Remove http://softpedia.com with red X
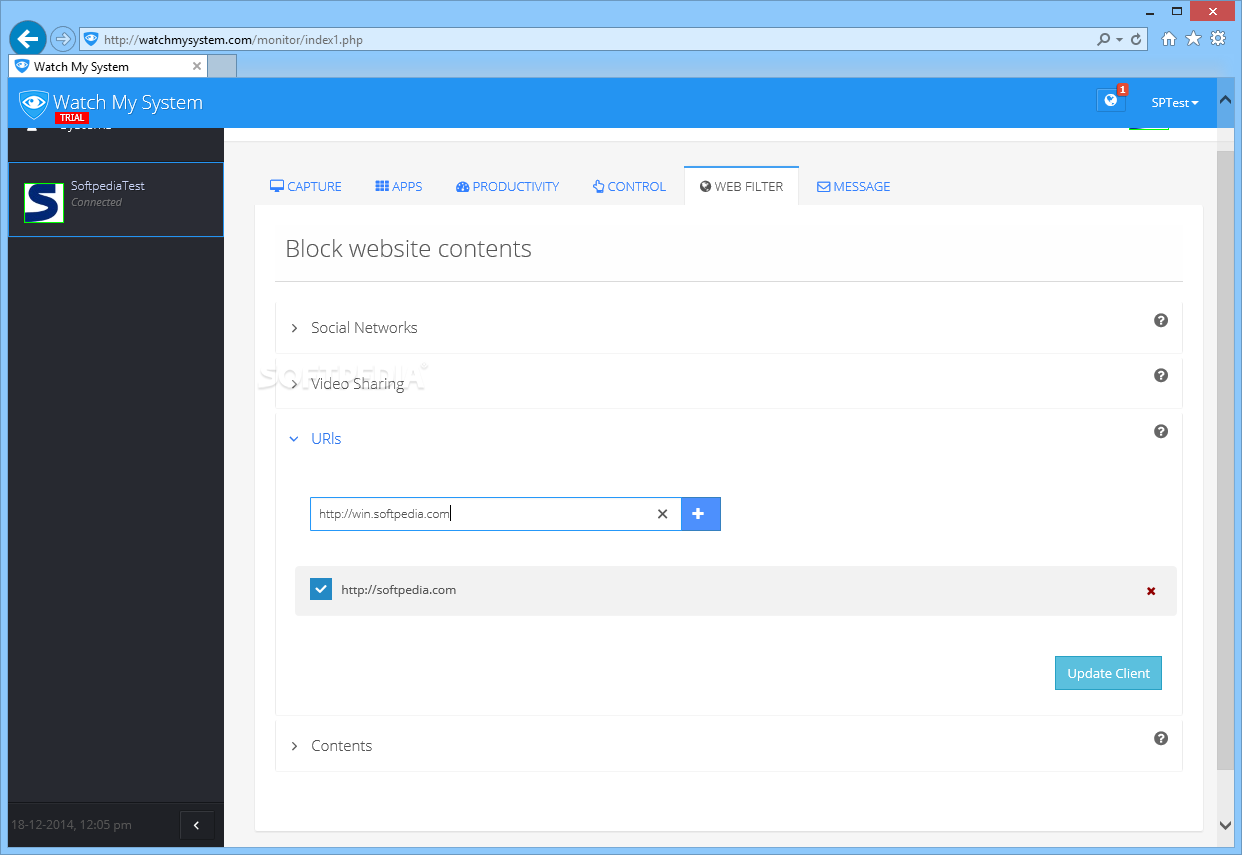 tap(1151, 591)
